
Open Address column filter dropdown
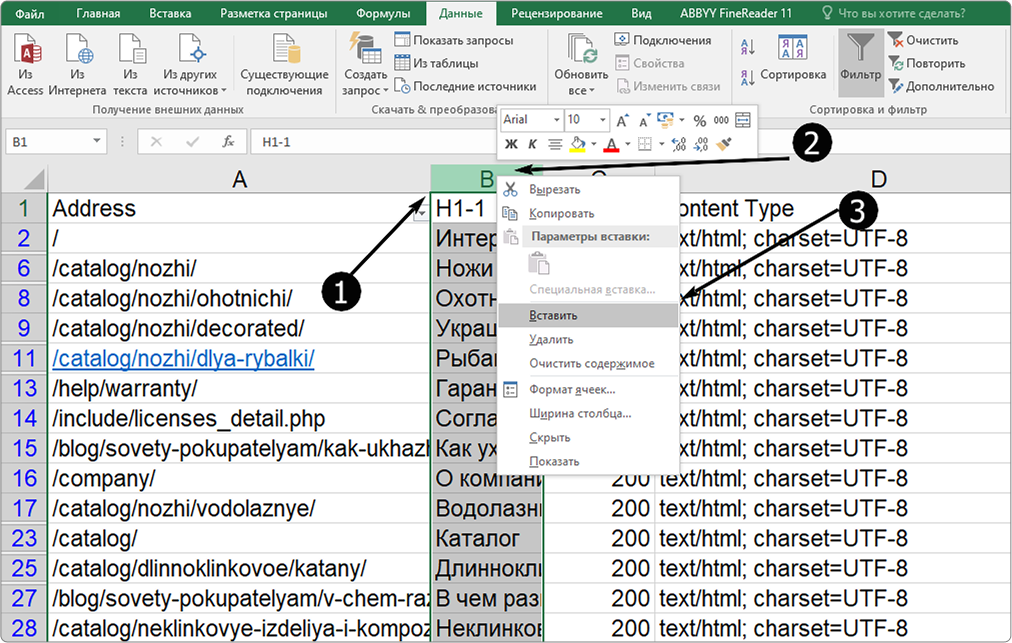pos(421,212)
